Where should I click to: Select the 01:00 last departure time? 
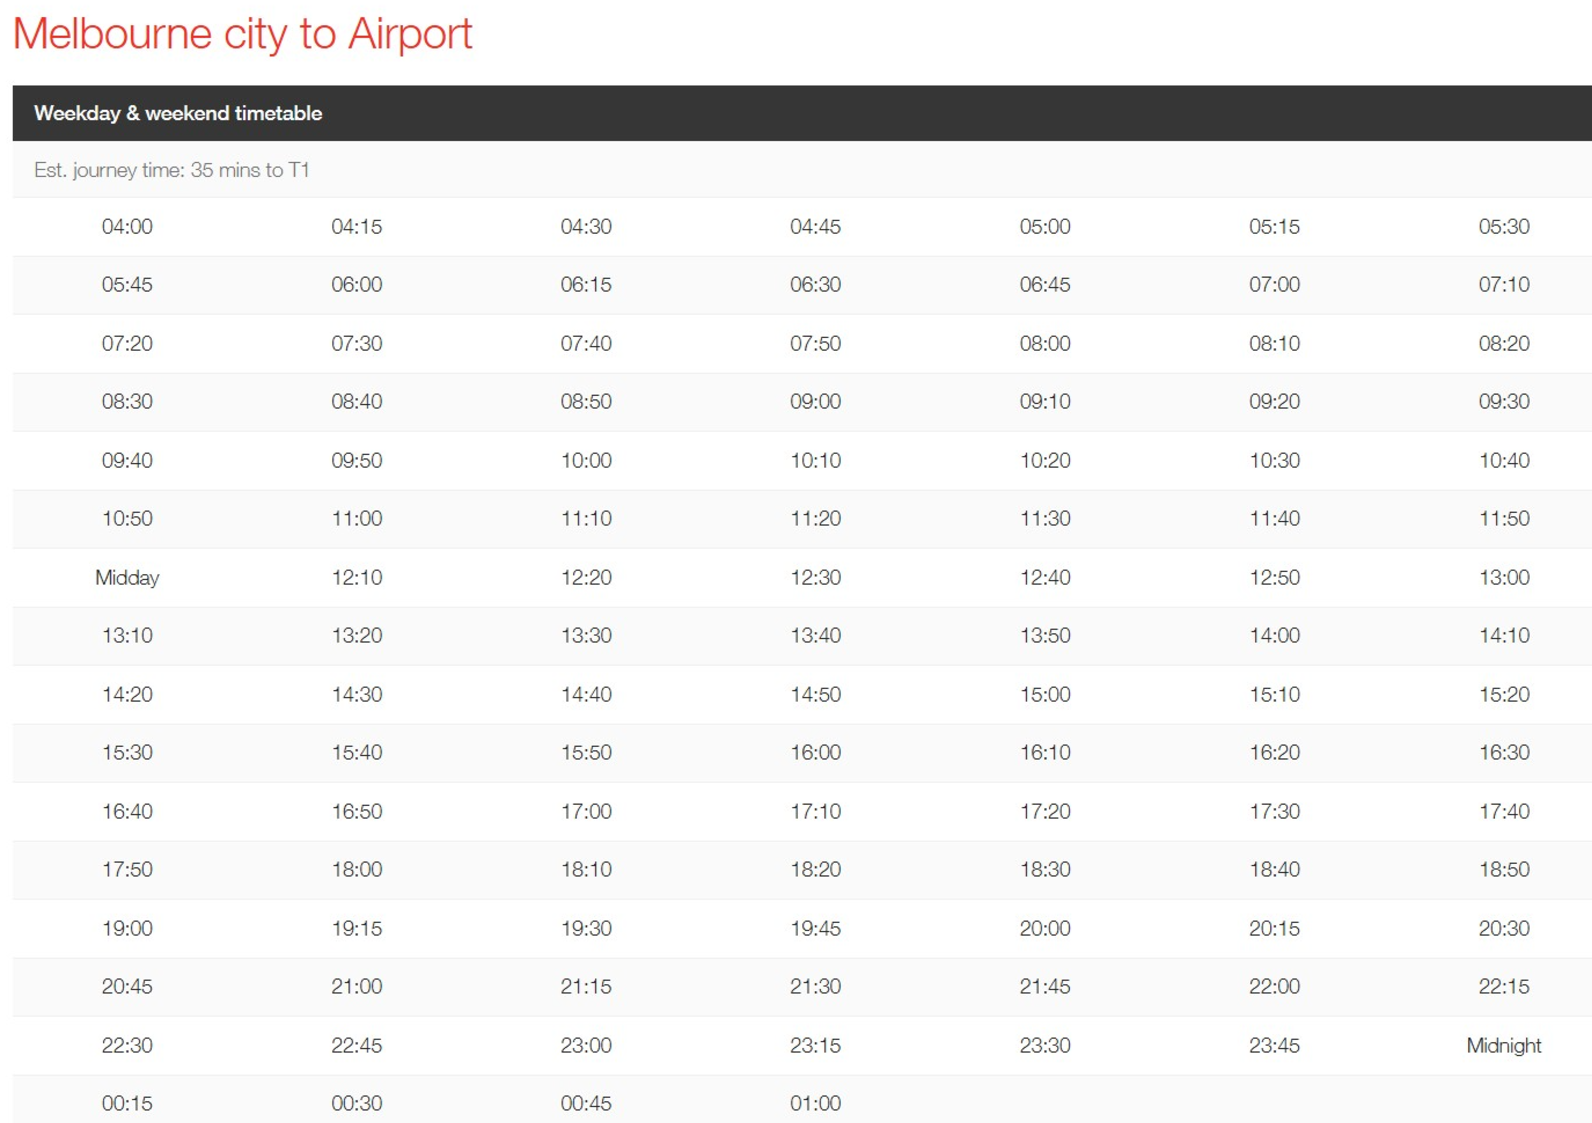pos(815,1104)
